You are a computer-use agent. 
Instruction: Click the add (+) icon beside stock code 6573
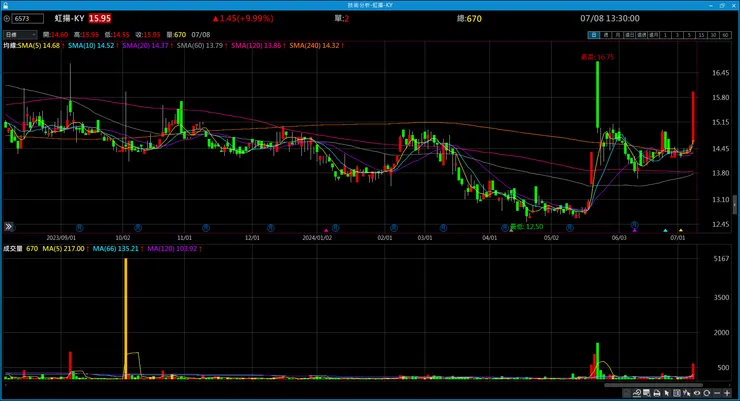pos(7,18)
